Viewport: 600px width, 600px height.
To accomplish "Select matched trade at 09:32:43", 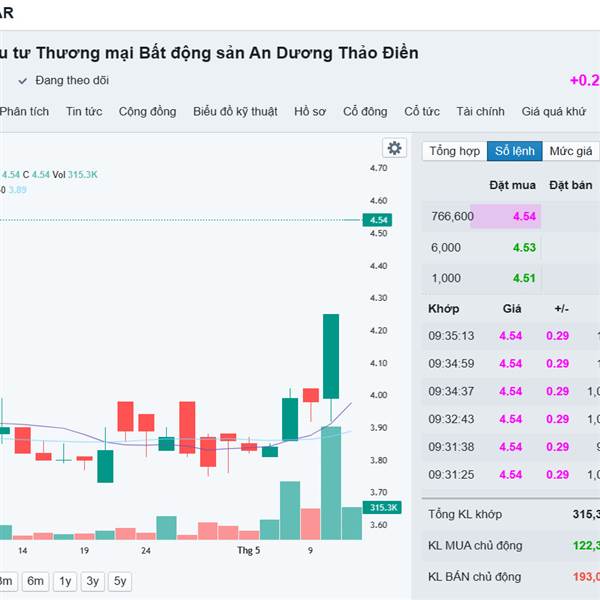I will point(511,419).
